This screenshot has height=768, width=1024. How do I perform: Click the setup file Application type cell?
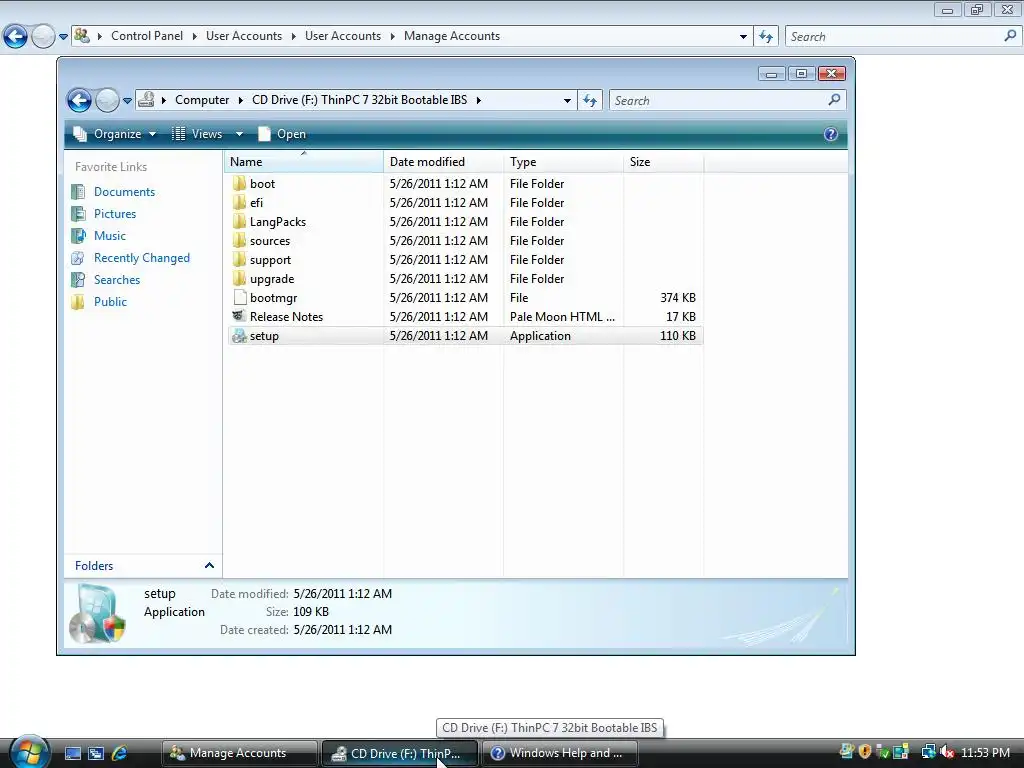[540, 336]
